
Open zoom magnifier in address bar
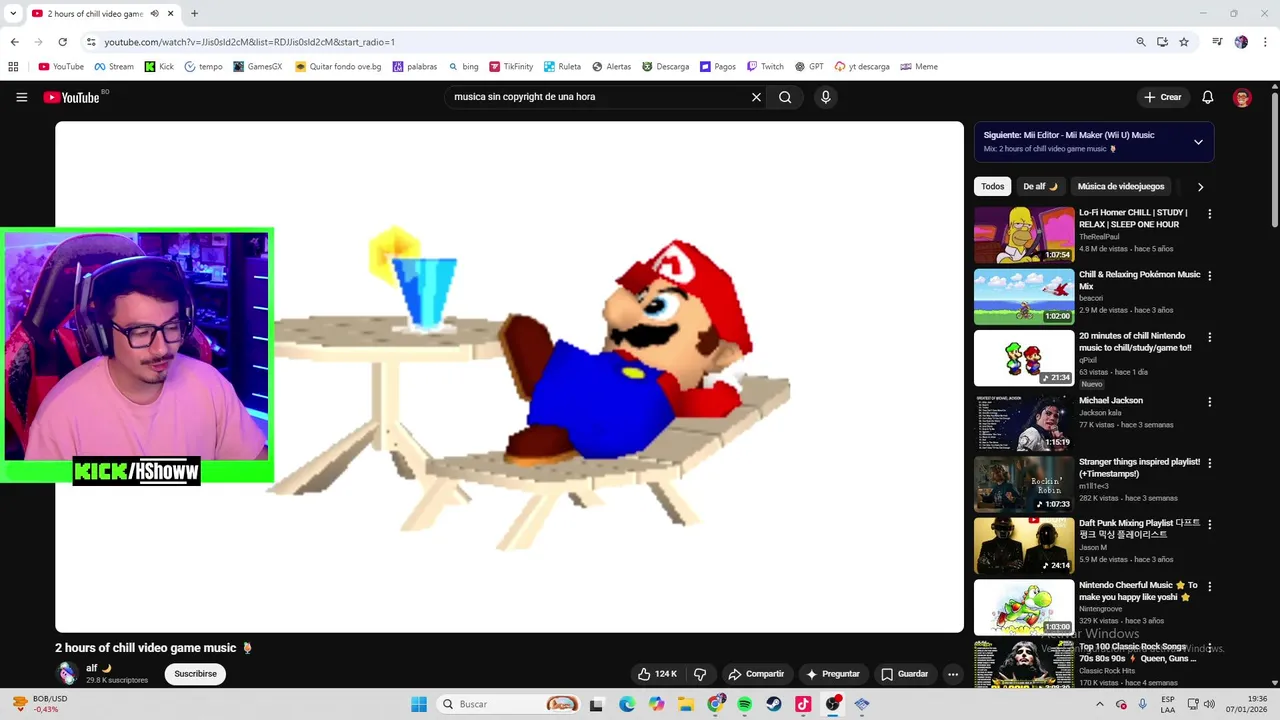[1141, 42]
